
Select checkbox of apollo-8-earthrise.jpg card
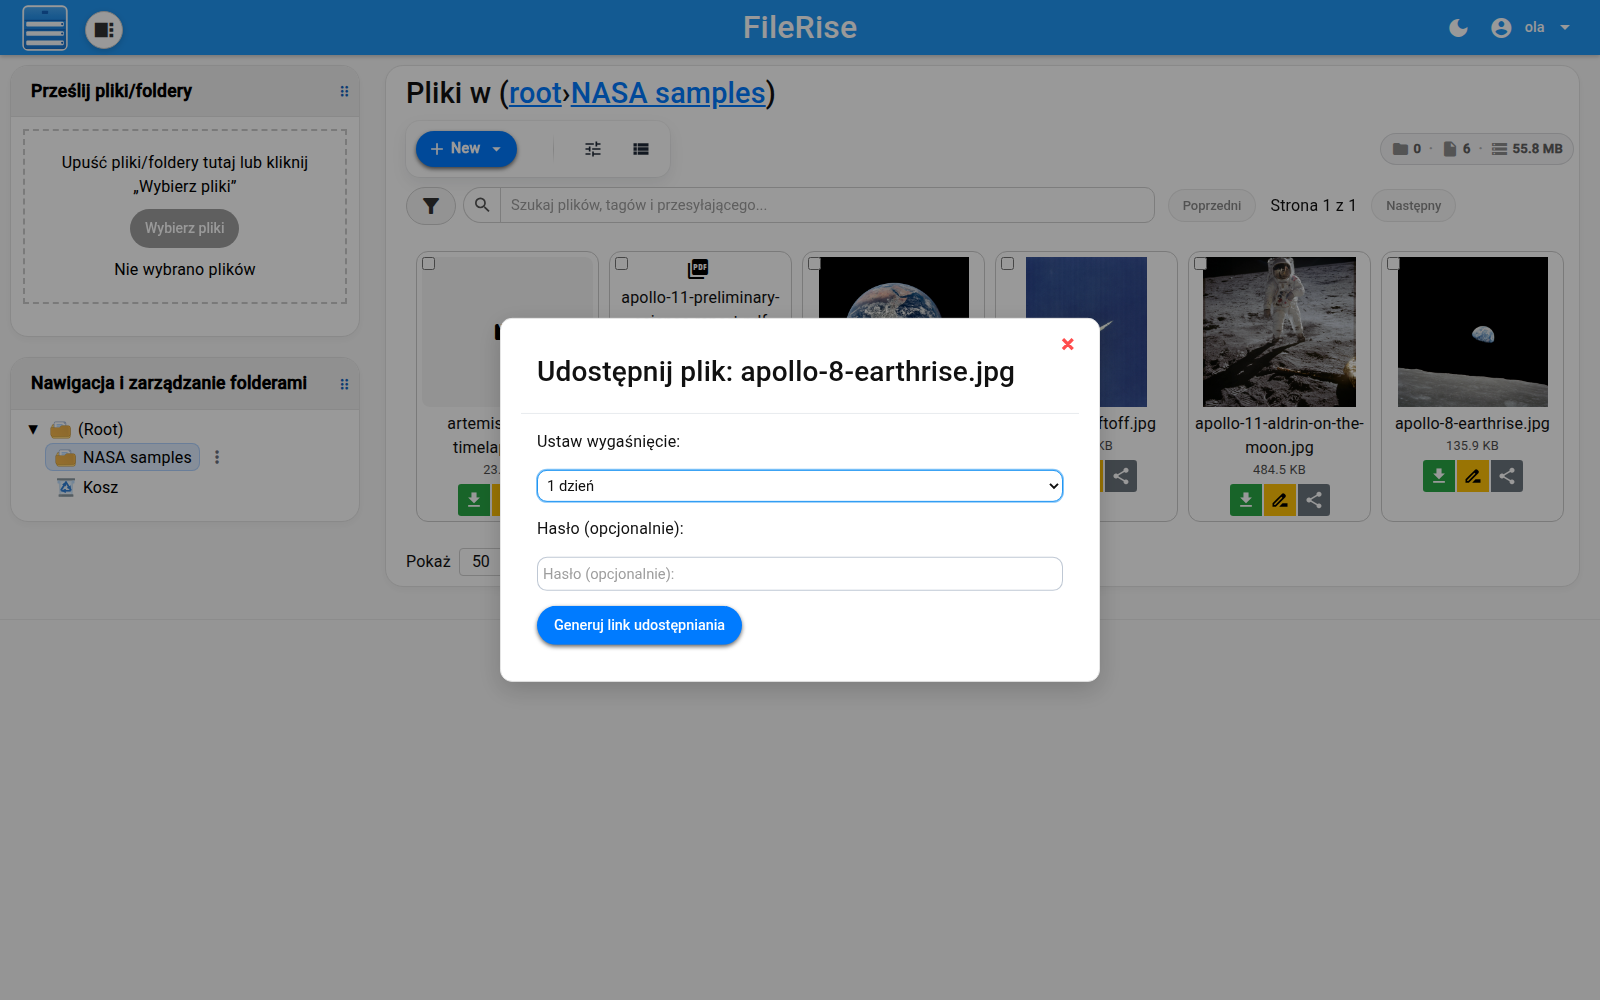[1394, 264]
